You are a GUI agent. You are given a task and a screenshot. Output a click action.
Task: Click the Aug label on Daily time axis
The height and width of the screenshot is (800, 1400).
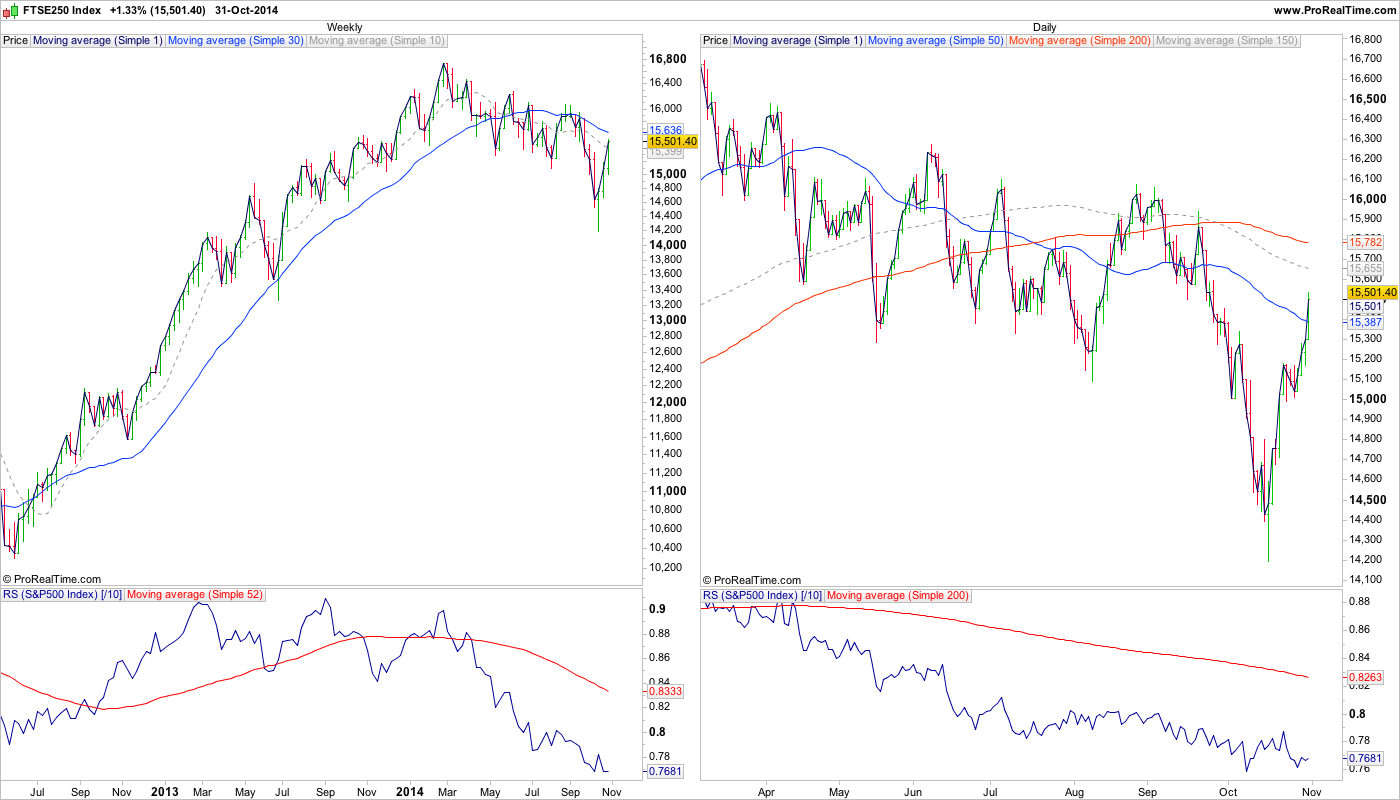pos(1073,792)
